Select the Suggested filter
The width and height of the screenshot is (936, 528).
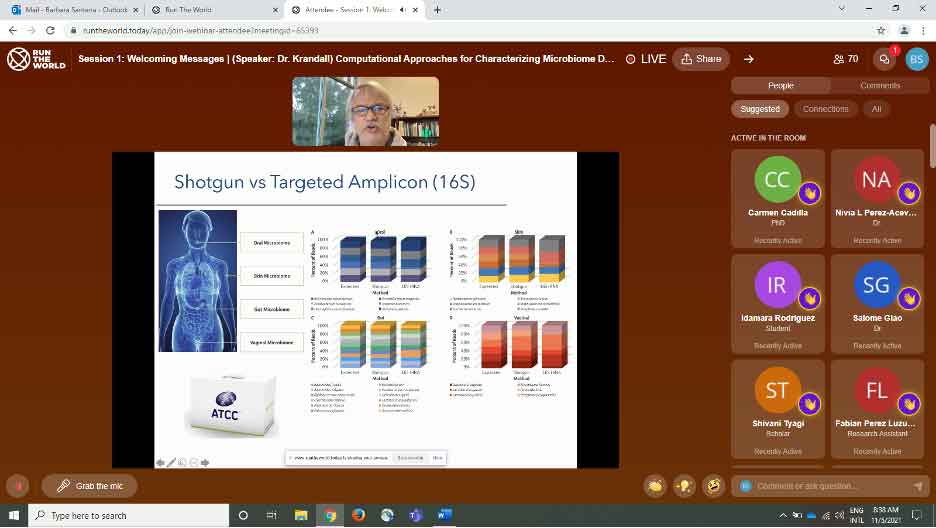(760, 109)
